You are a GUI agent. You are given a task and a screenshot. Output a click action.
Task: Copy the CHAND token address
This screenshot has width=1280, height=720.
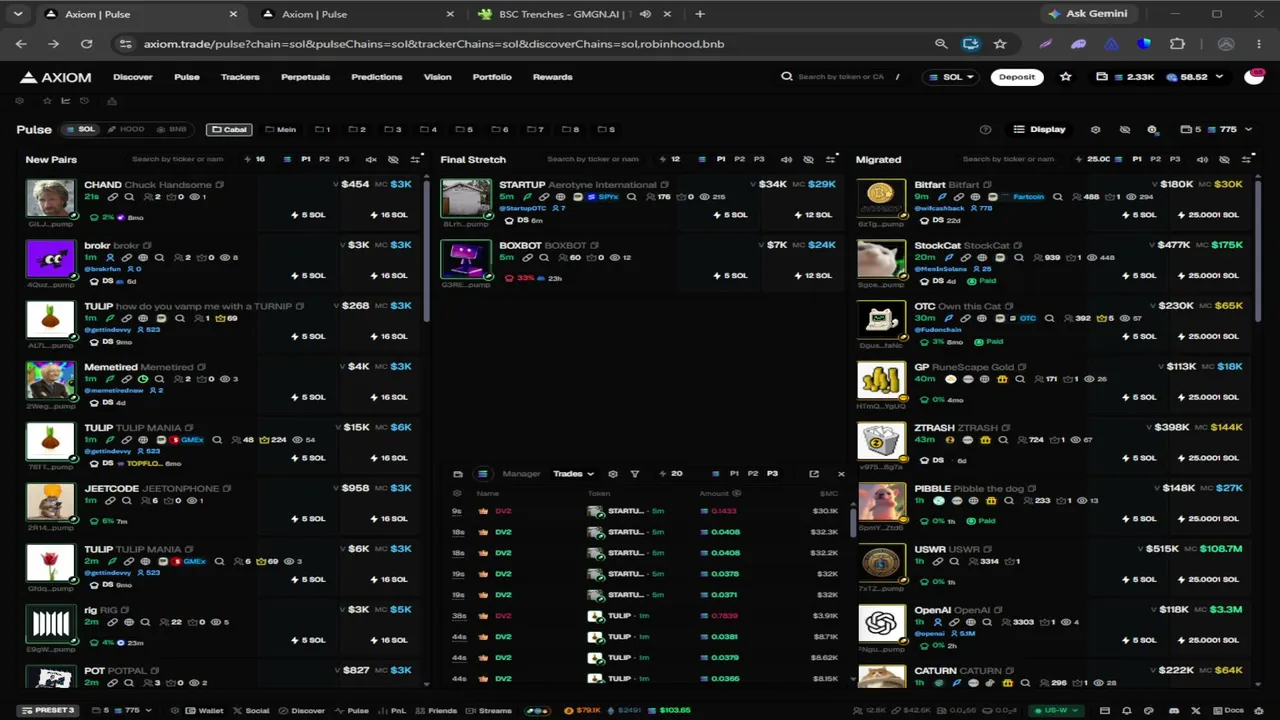[220, 185]
